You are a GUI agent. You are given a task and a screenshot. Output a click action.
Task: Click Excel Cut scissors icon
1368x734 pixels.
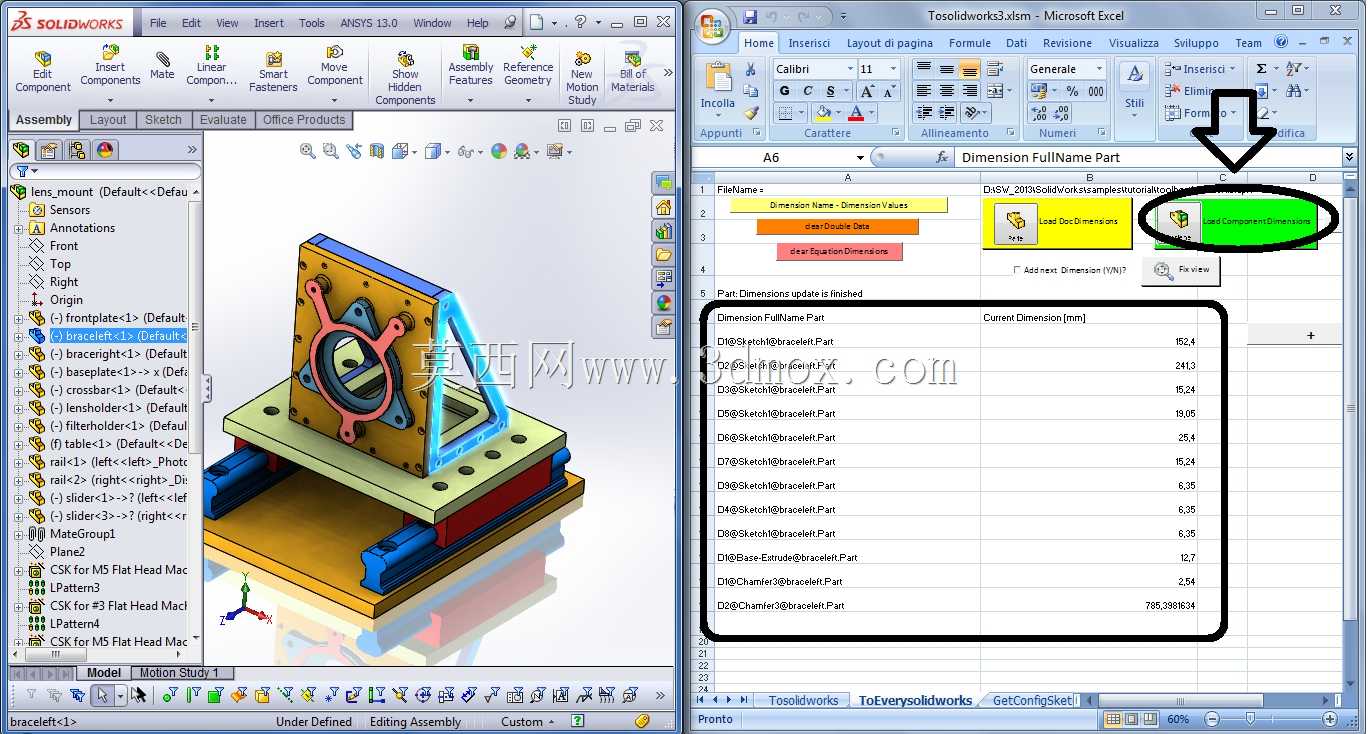pos(750,70)
